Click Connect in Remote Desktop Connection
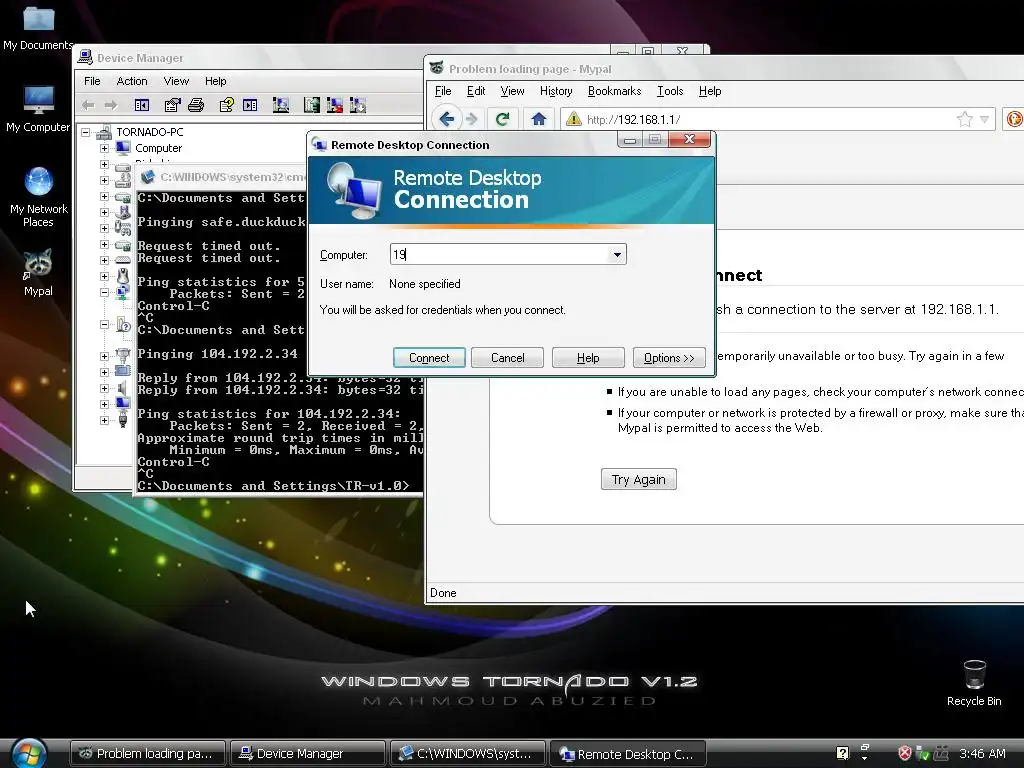Image resolution: width=1024 pixels, height=768 pixels. coord(429,358)
